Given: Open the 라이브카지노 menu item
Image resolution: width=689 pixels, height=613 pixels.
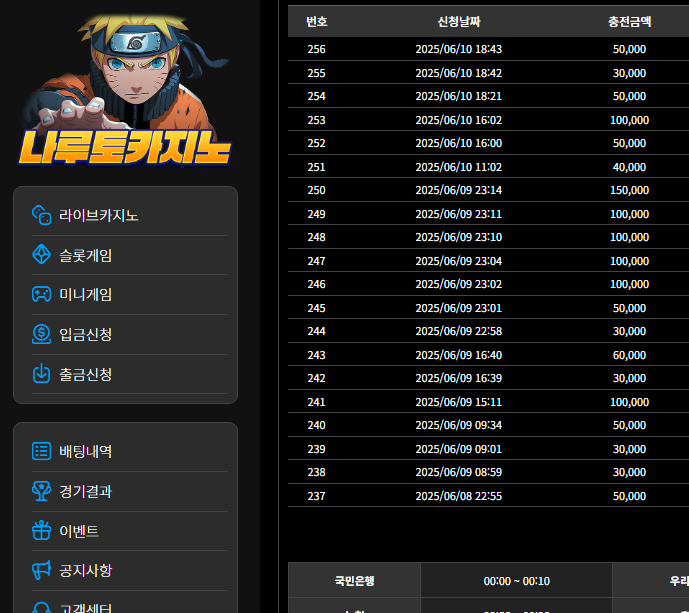Looking at the screenshot, I should point(98,215).
